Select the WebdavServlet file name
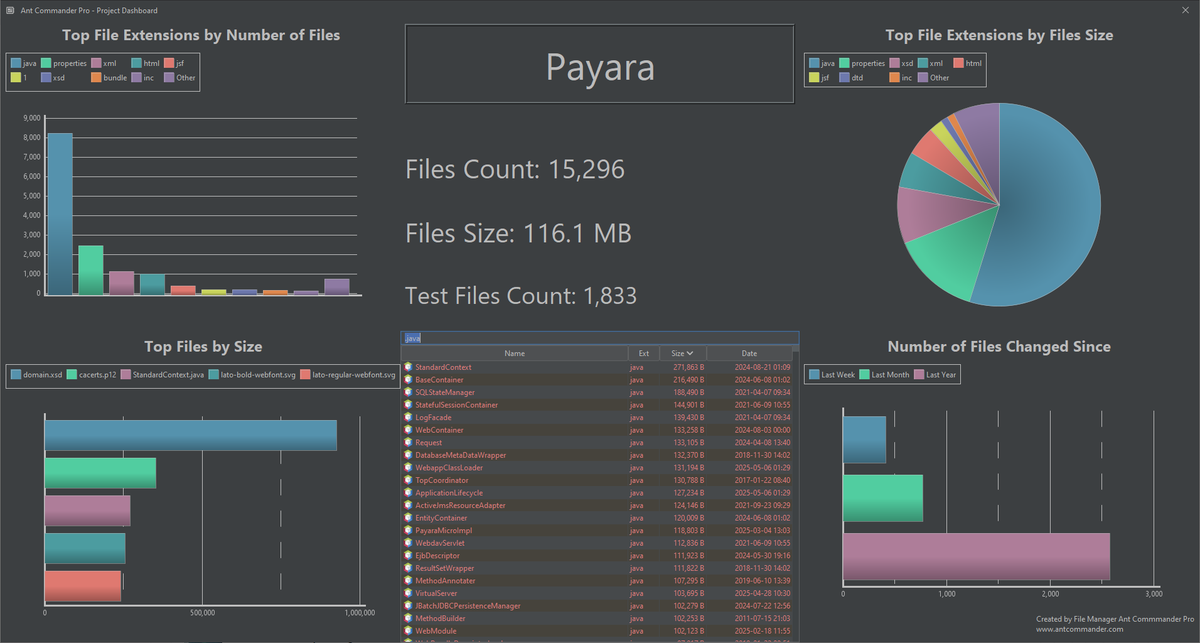Screen dimensions: 1200x643 (441, 543)
